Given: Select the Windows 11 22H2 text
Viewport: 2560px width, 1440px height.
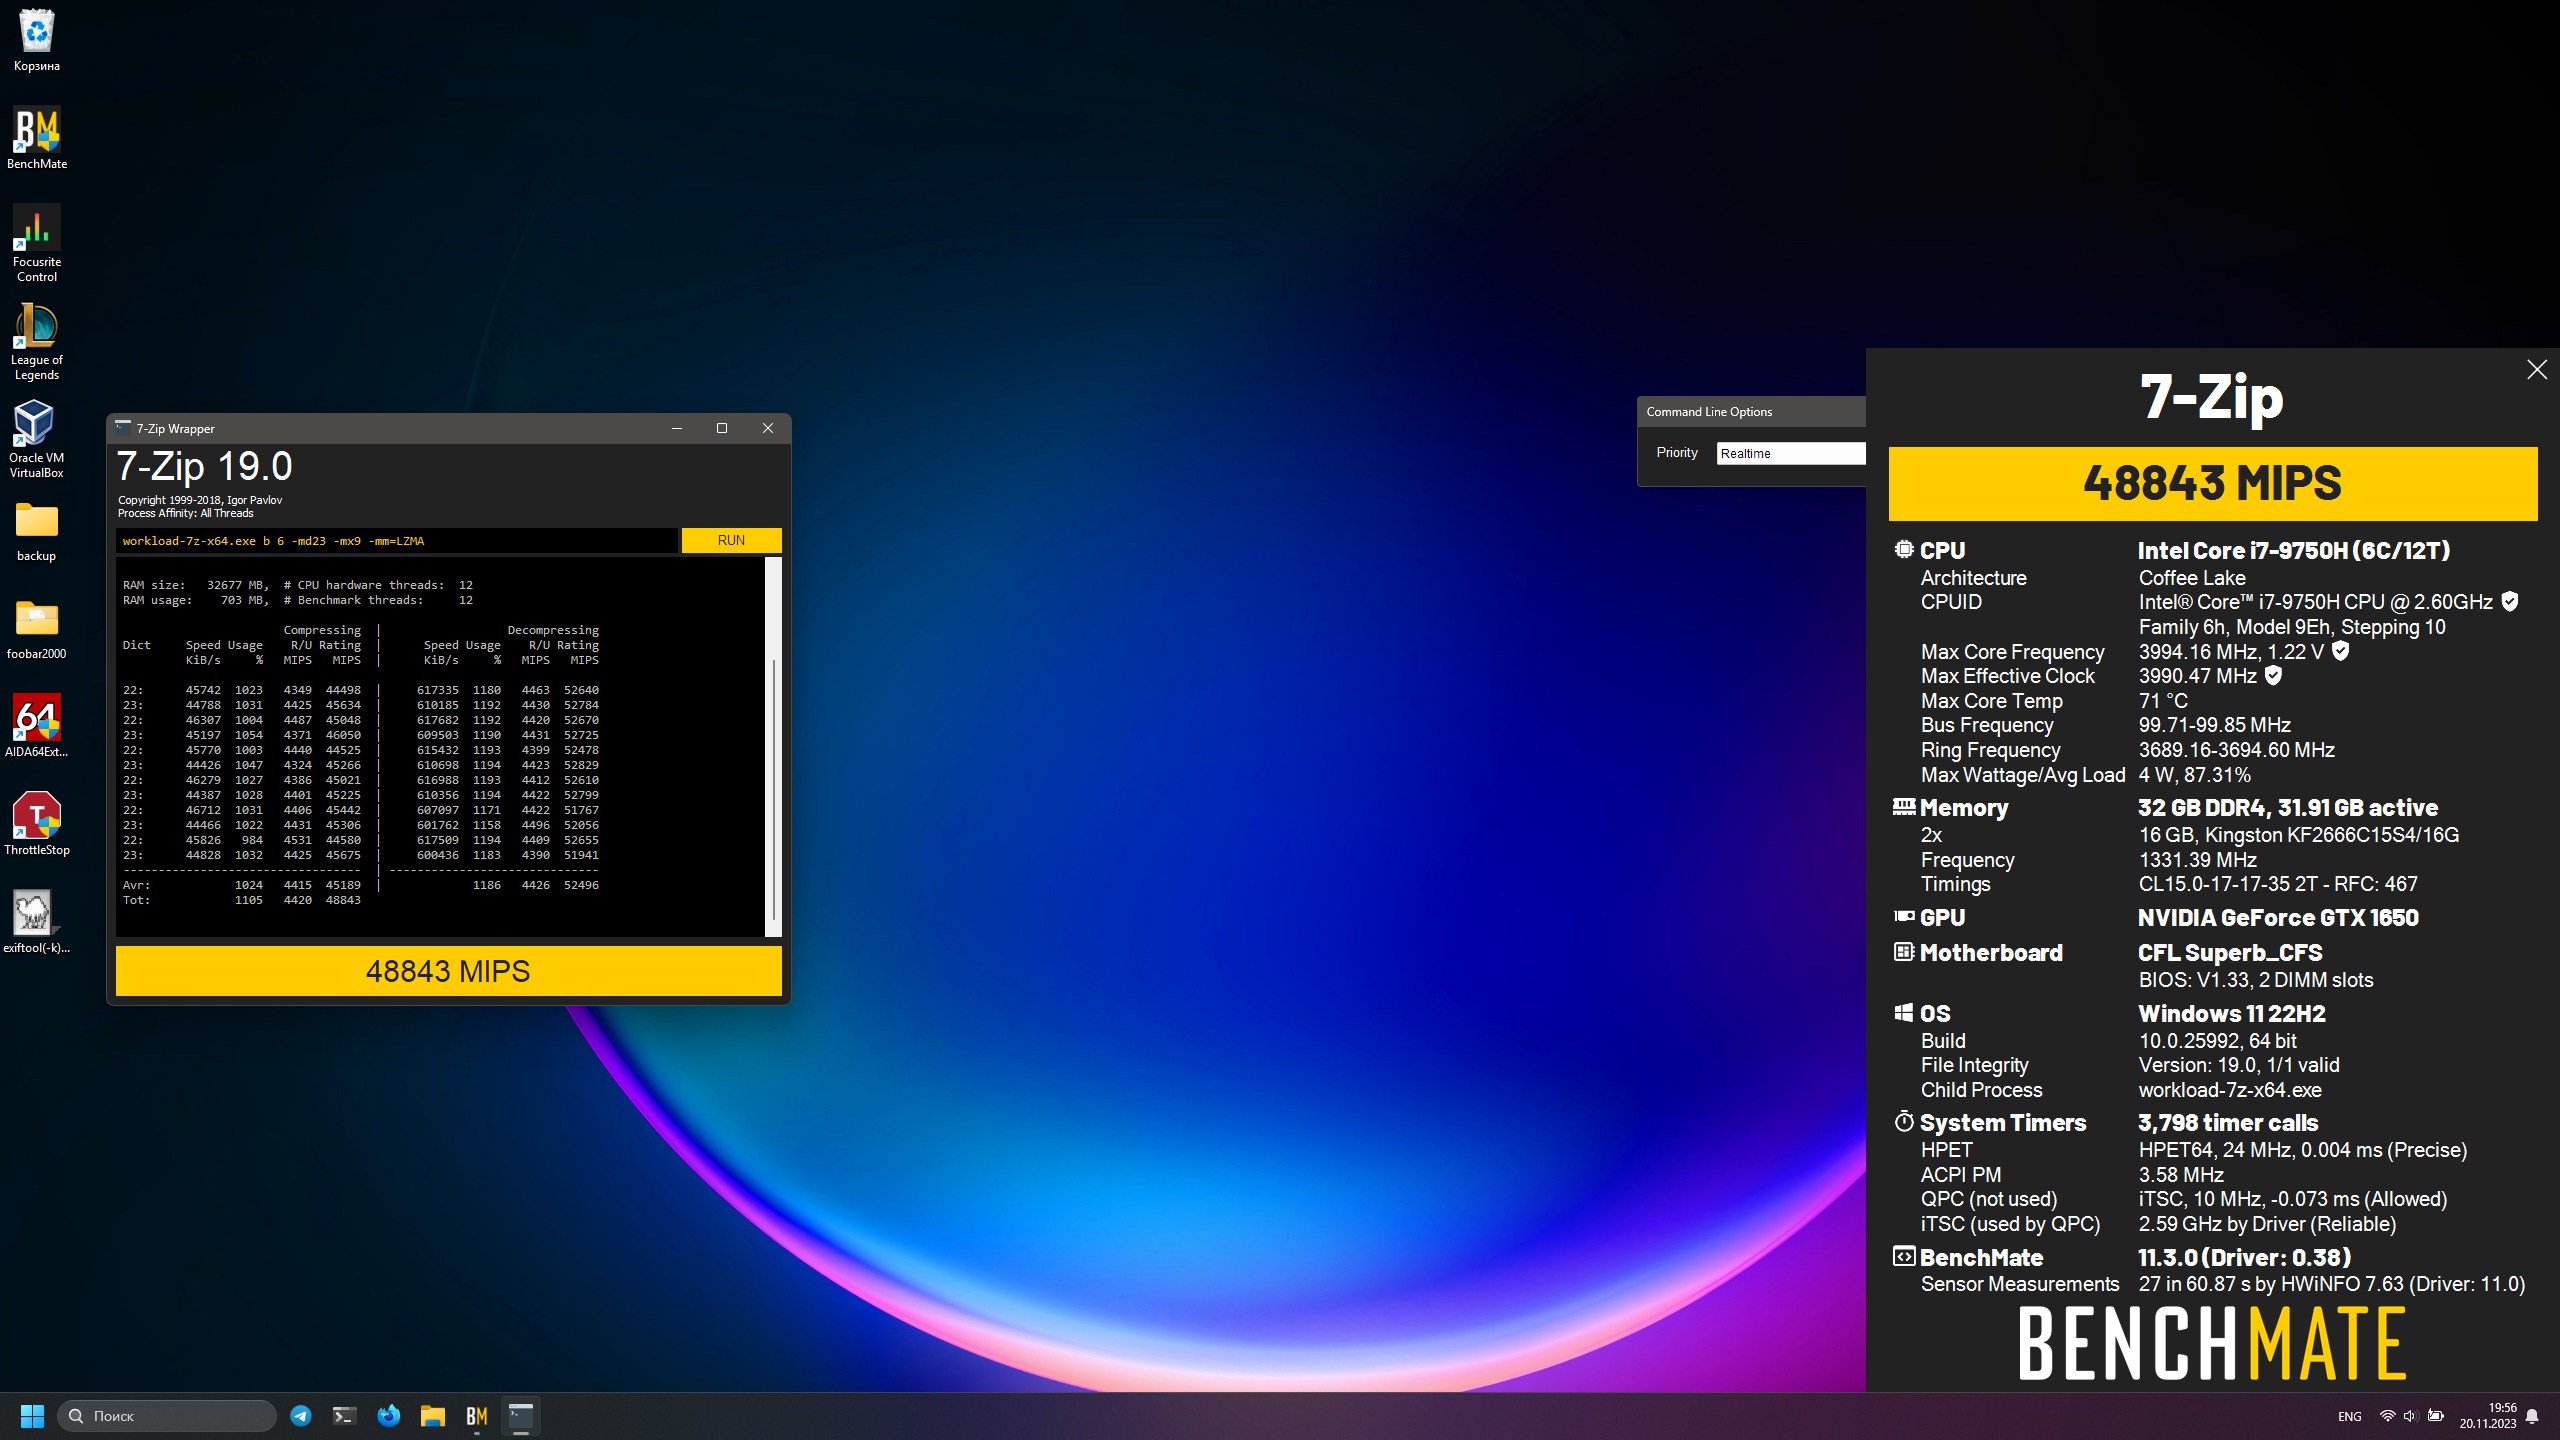Looking at the screenshot, I should click(2232, 1014).
